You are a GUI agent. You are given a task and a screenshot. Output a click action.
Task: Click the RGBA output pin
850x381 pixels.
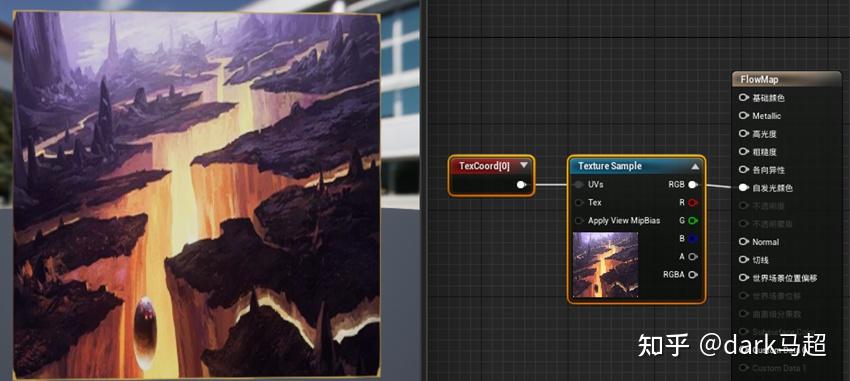pos(692,275)
